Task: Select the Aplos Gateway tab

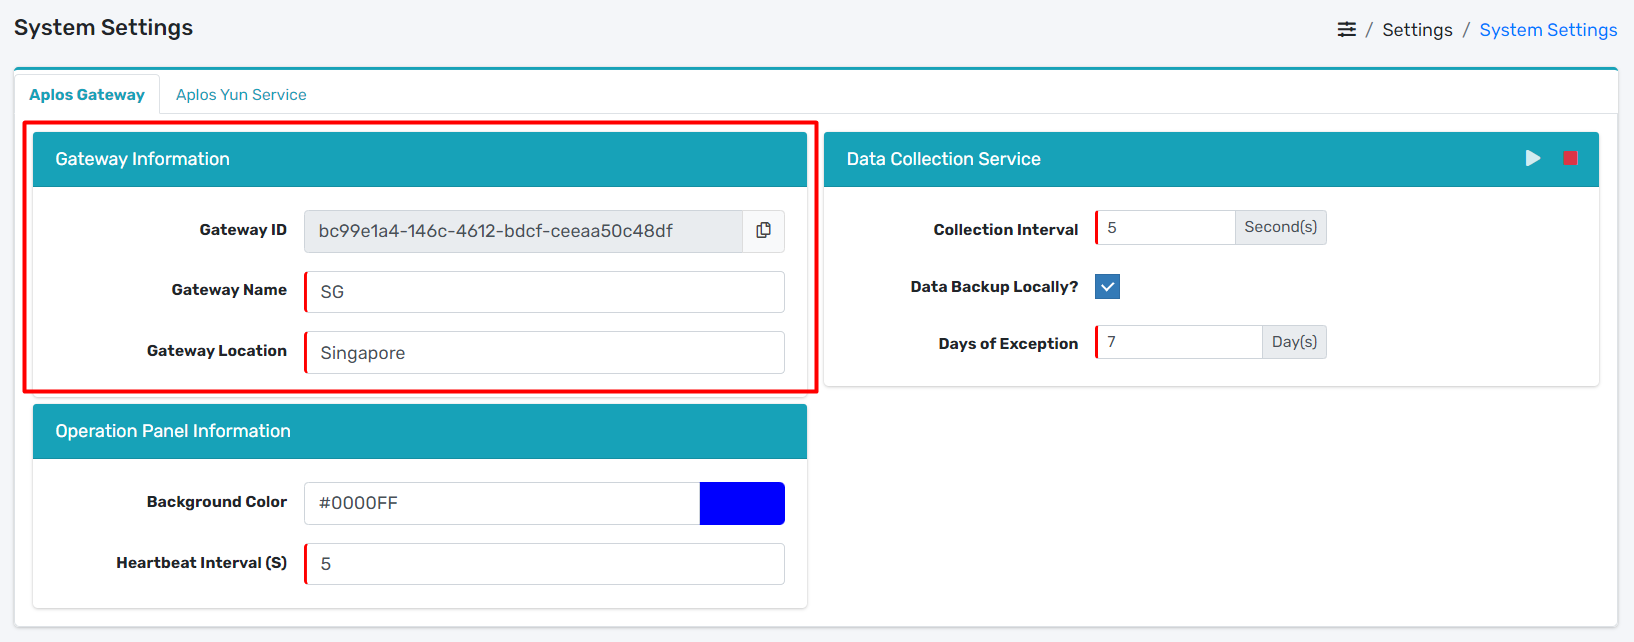Action: click(x=87, y=95)
